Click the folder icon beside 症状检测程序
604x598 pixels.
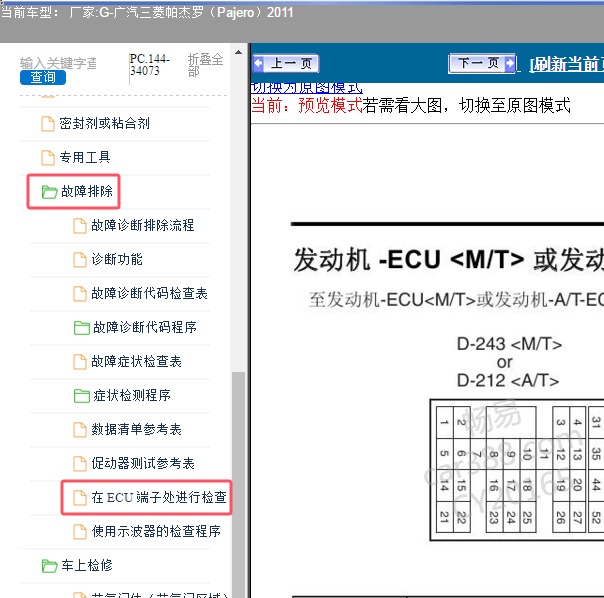point(81,396)
